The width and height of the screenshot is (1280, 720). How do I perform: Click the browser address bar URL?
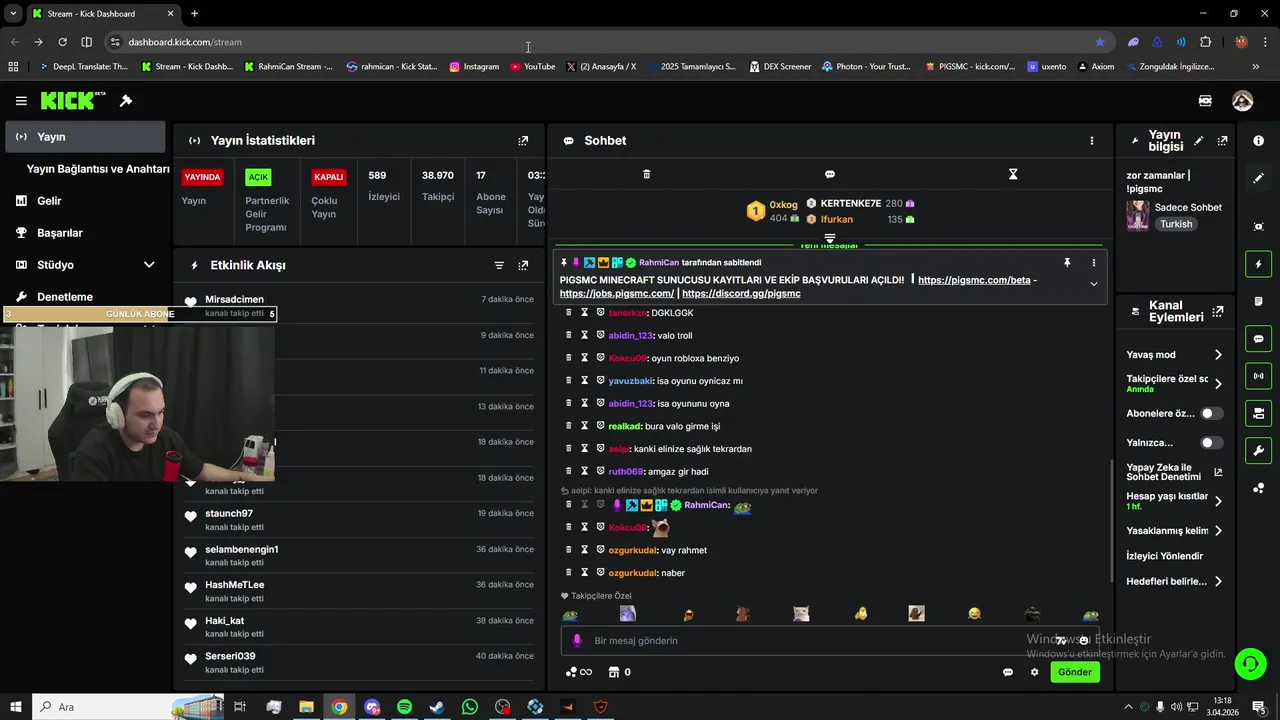185,42
